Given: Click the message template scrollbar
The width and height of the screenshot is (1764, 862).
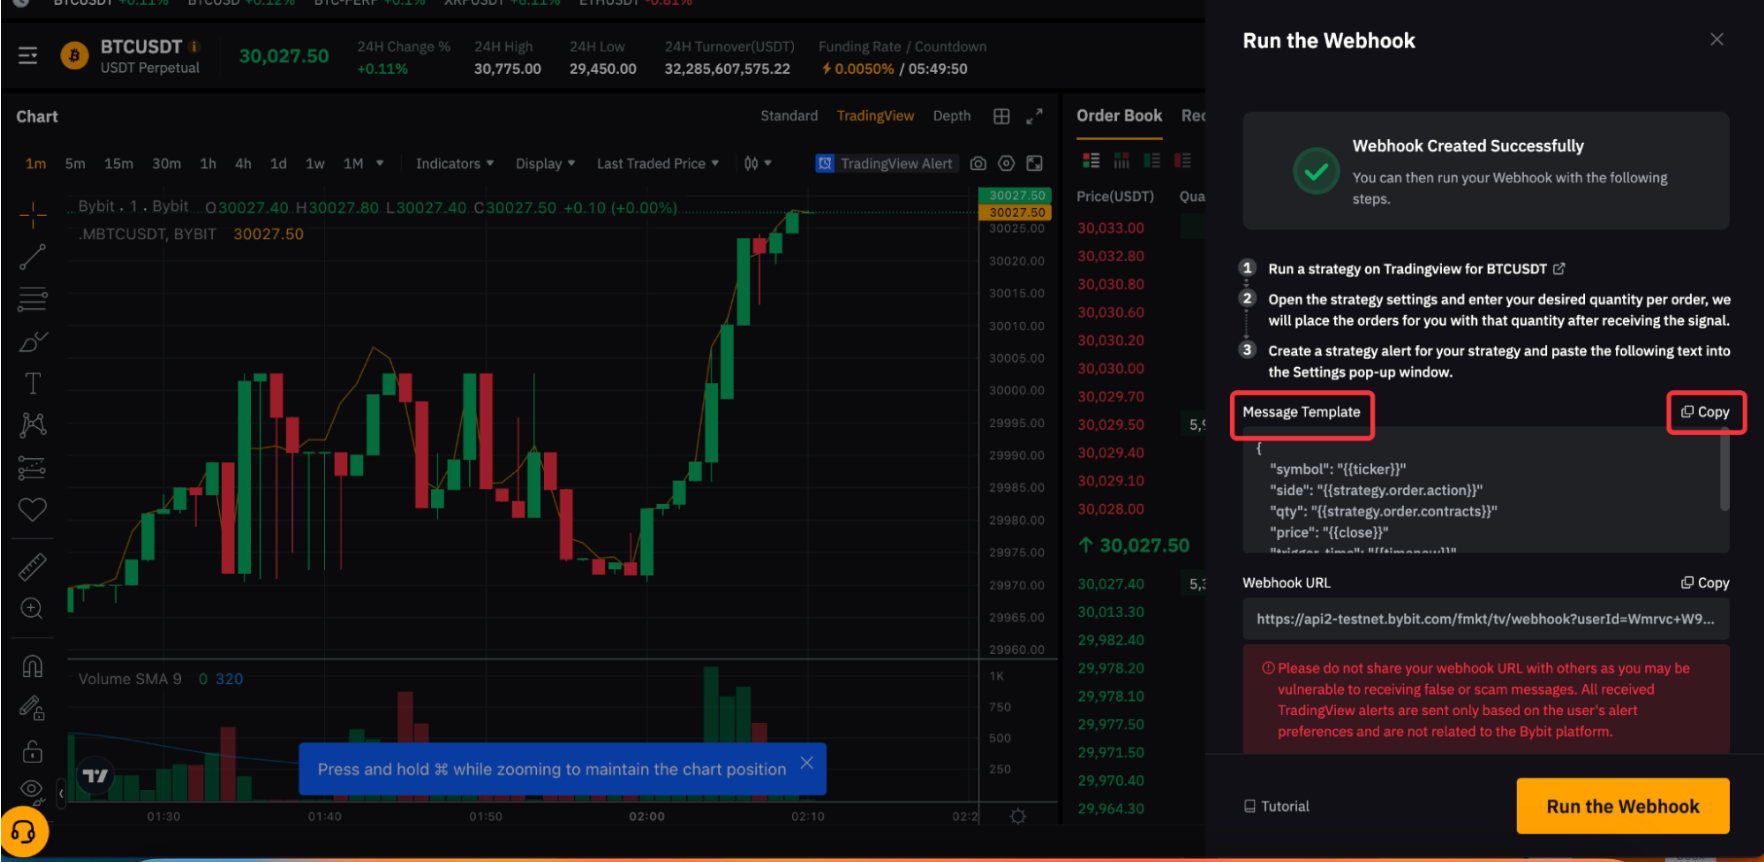Looking at the screenshot, I should point(1724,475).
